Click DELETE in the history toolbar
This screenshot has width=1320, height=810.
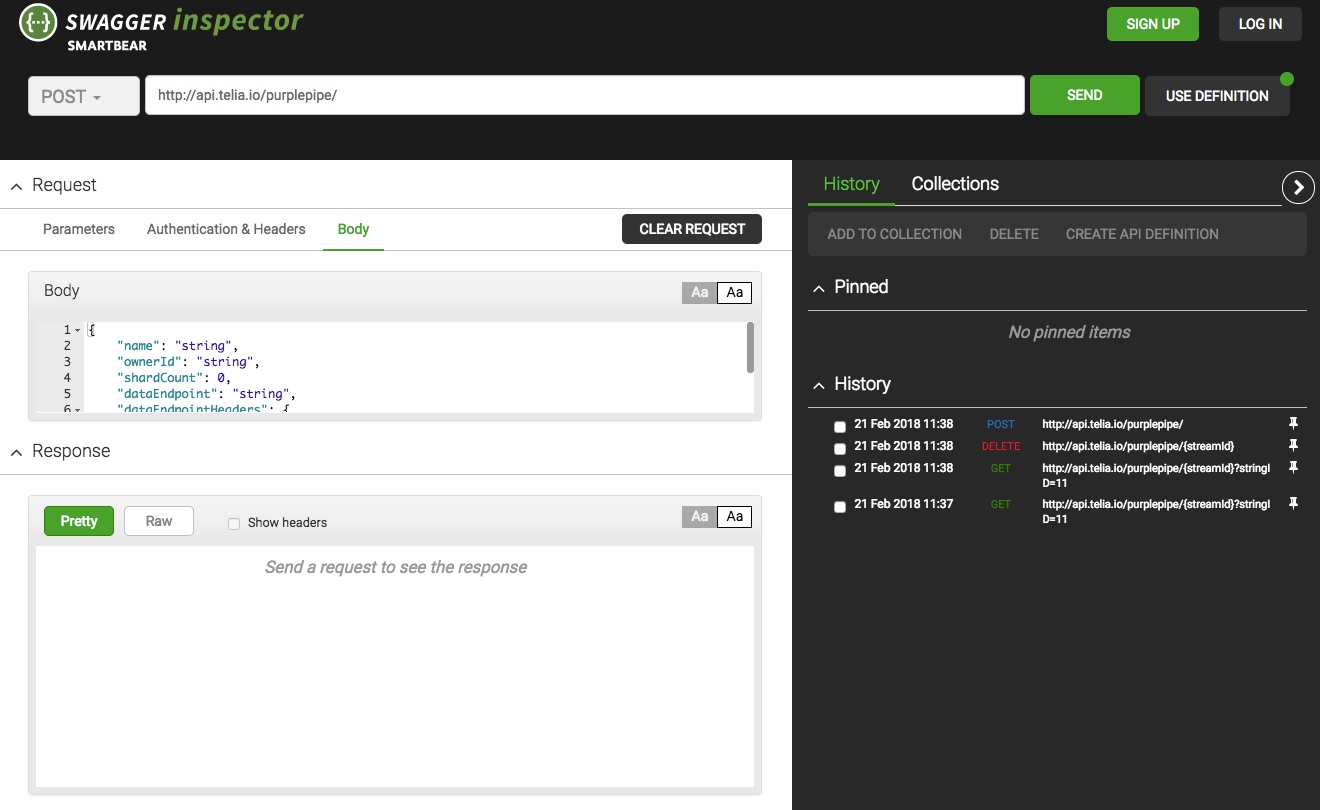coord(1014,234)
